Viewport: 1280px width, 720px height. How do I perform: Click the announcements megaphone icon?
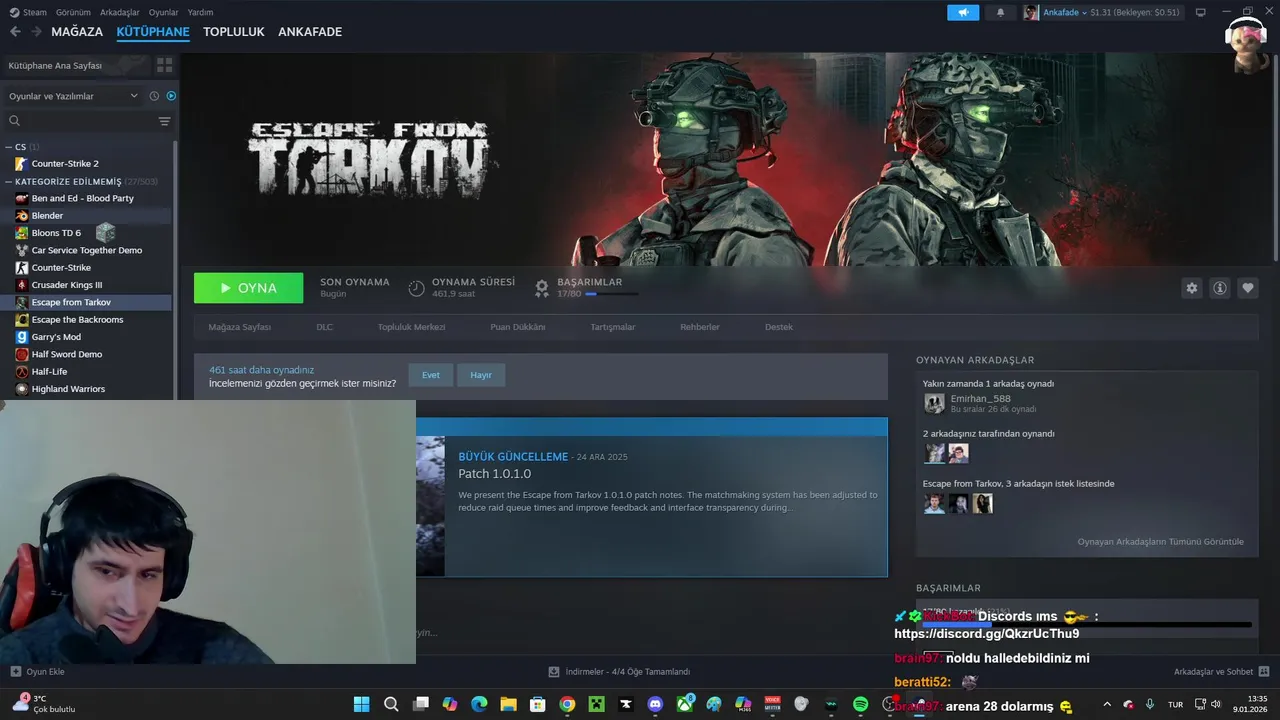click(x=963, y=12)
